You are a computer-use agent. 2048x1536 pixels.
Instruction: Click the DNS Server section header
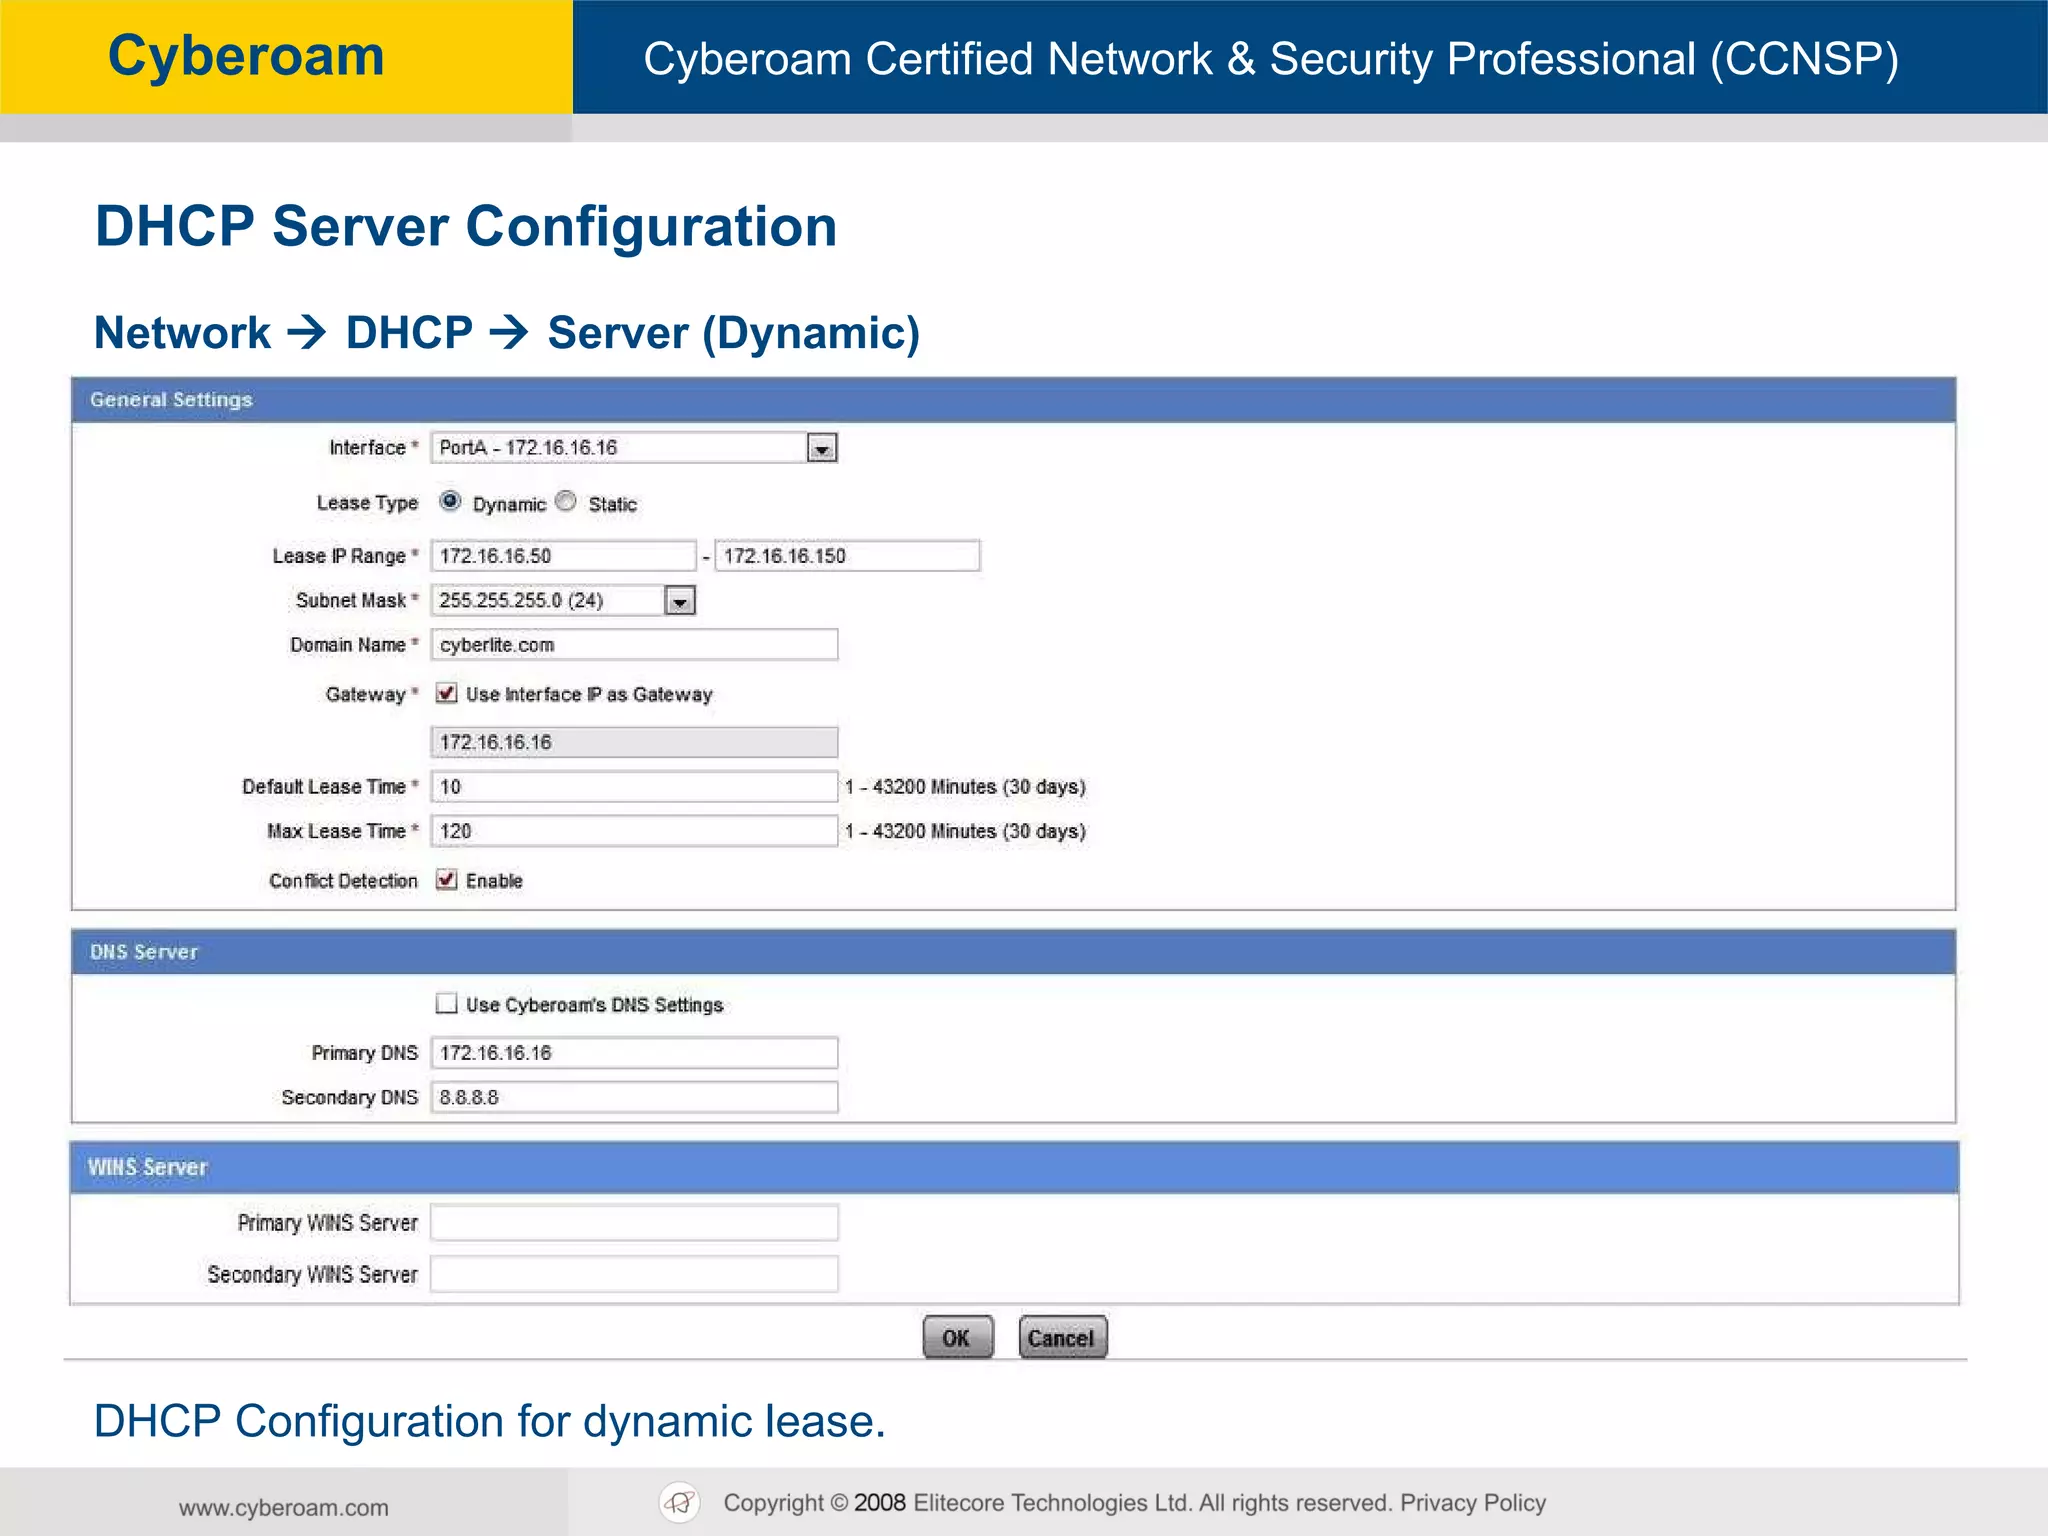pos(1013,952)
